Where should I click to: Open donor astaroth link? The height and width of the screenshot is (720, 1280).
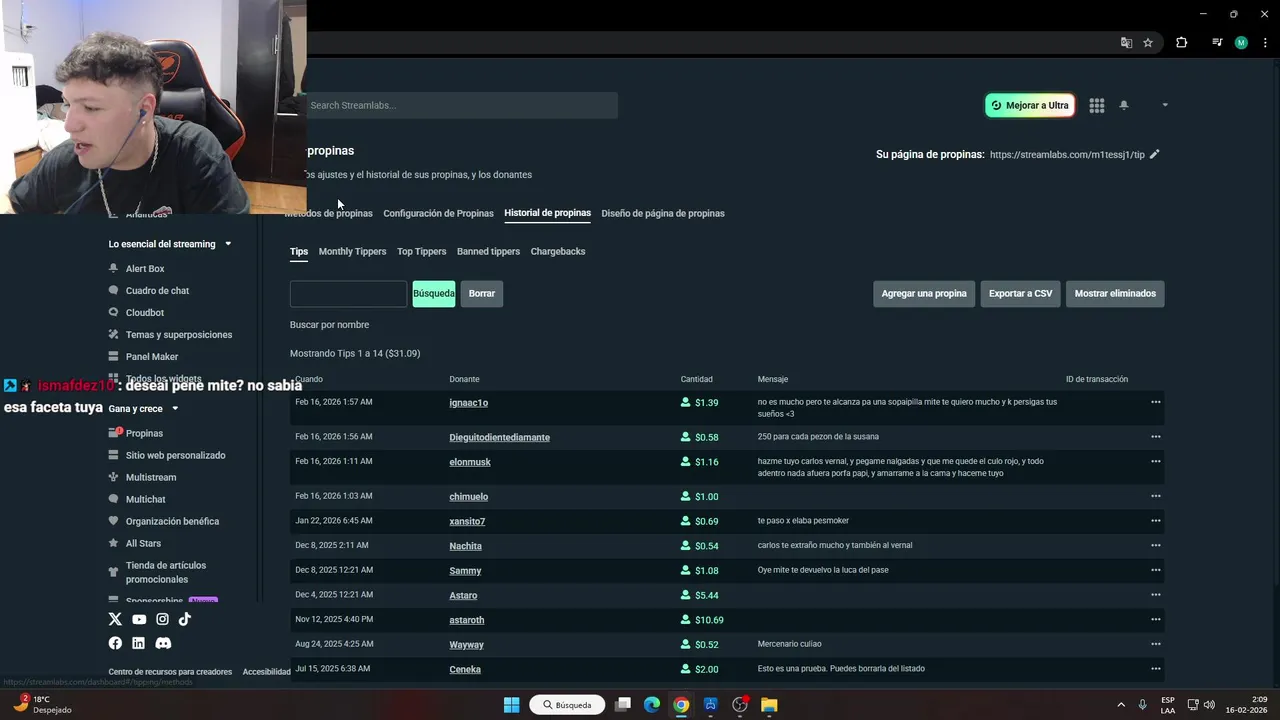466,620
